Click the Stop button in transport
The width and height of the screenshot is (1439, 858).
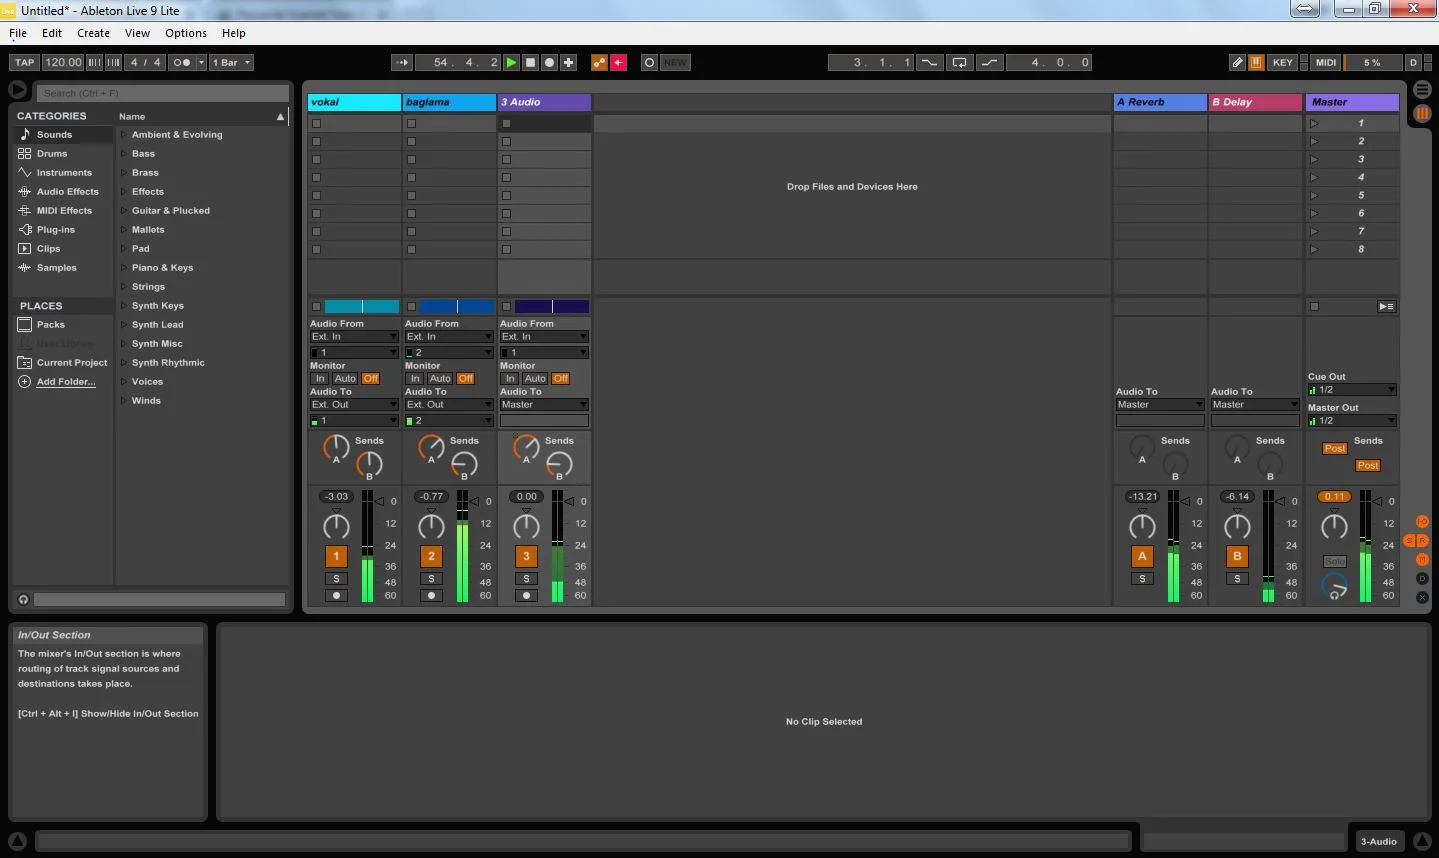(530, 62)
